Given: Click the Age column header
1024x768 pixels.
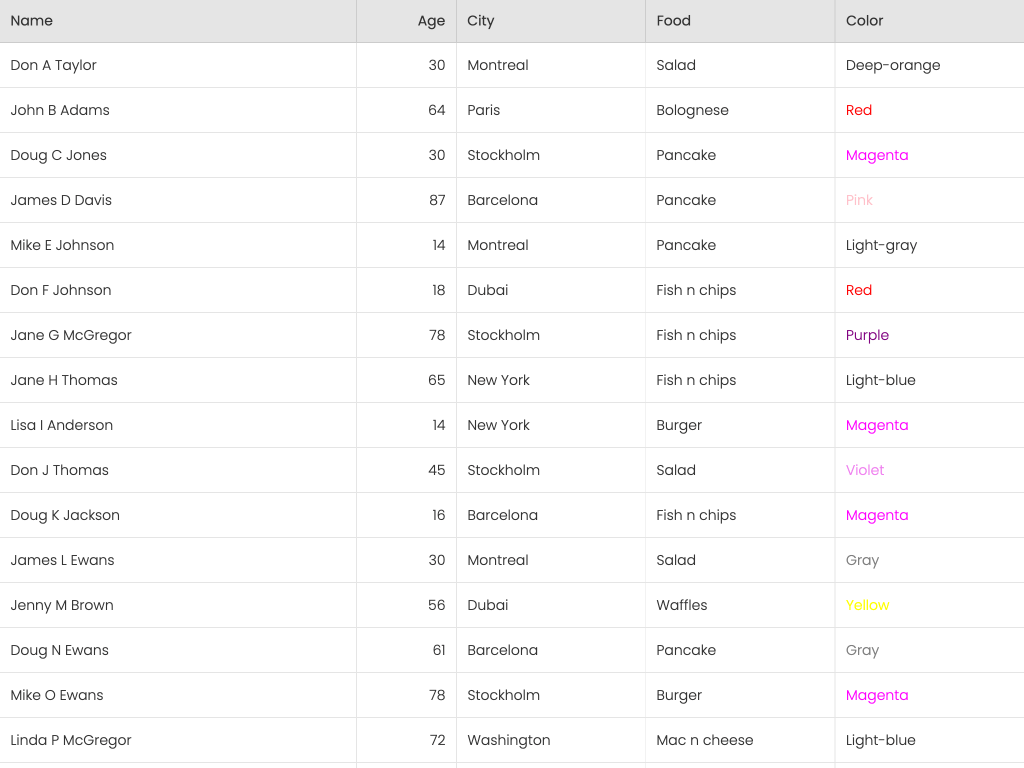Looking at the screenshot, I should pos(431,21).
